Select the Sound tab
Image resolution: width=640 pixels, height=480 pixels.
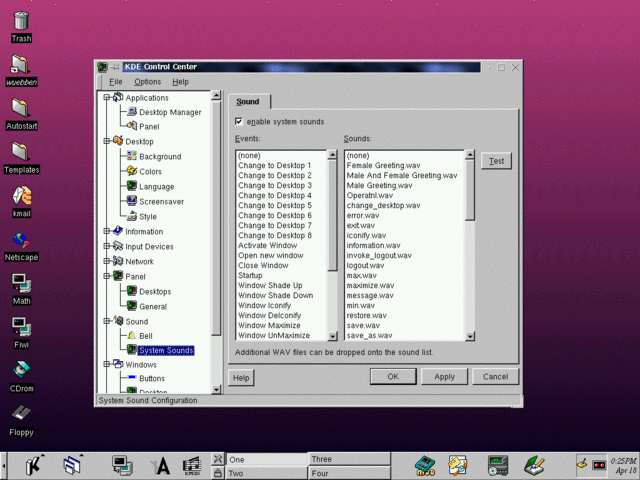point(248,102)
